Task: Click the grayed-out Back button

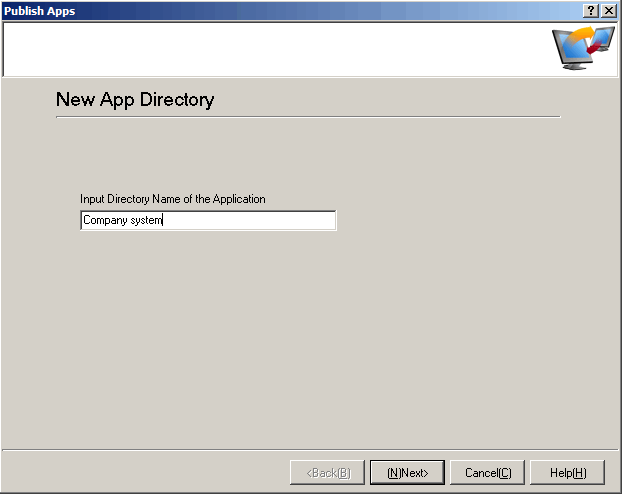Action: (x=327, y=473)
